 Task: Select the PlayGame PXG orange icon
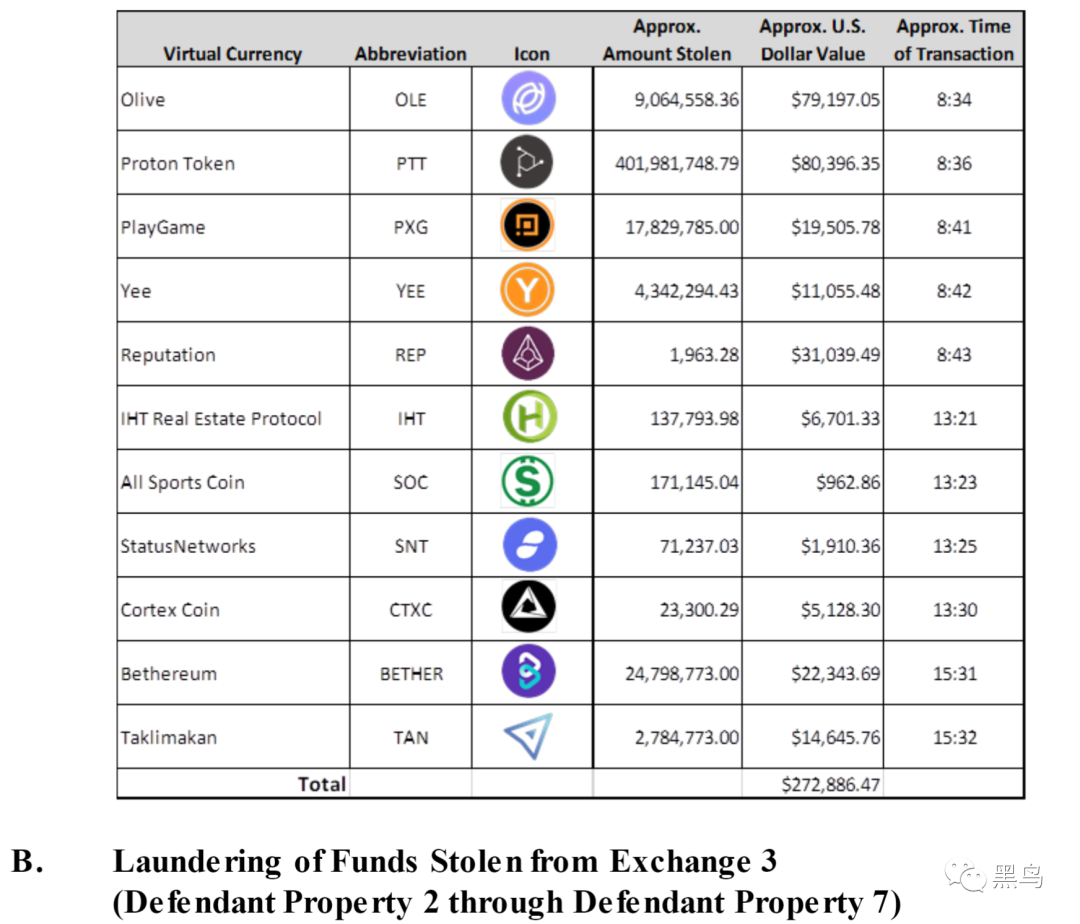tap(527, 226)
